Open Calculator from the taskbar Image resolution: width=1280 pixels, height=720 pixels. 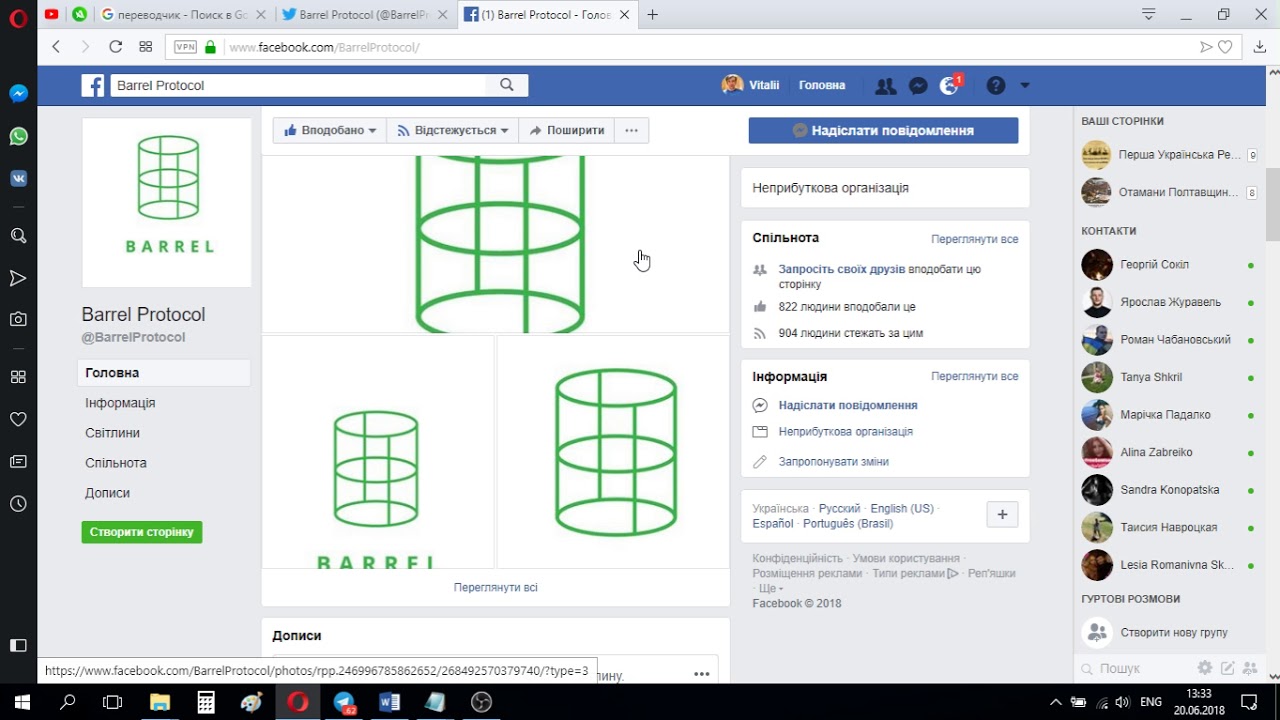(x=206, y=702)
